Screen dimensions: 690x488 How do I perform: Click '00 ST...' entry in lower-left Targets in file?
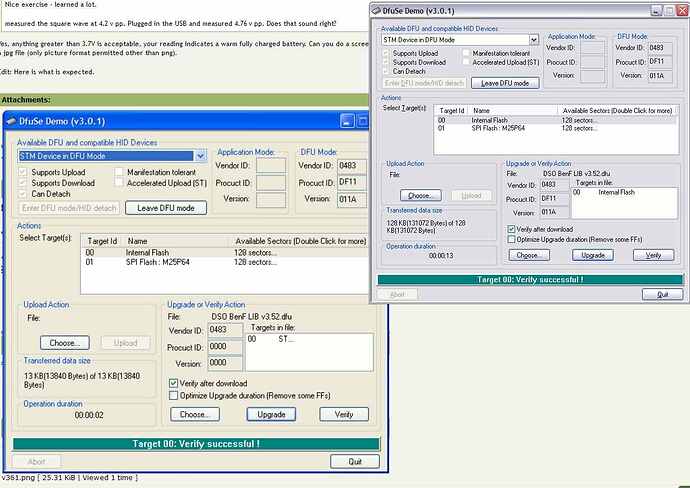pyautogui.click(x=271, y=339)
